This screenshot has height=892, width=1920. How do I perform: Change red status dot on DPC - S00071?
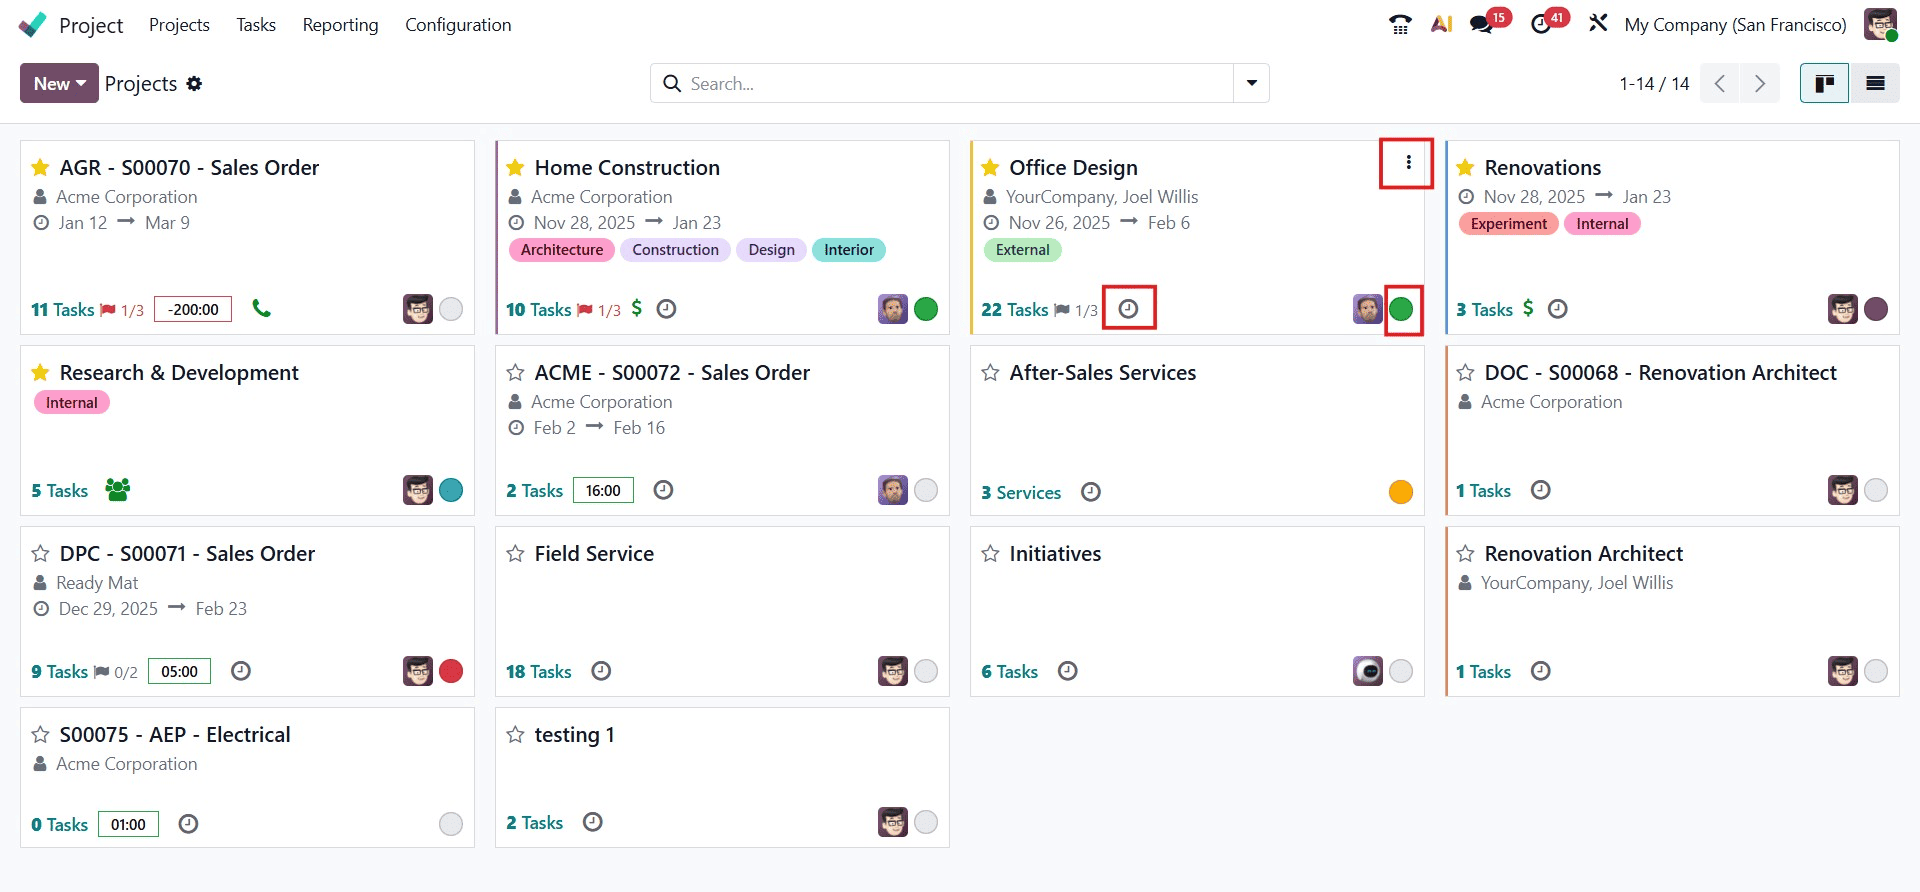(x=451, y=671)
